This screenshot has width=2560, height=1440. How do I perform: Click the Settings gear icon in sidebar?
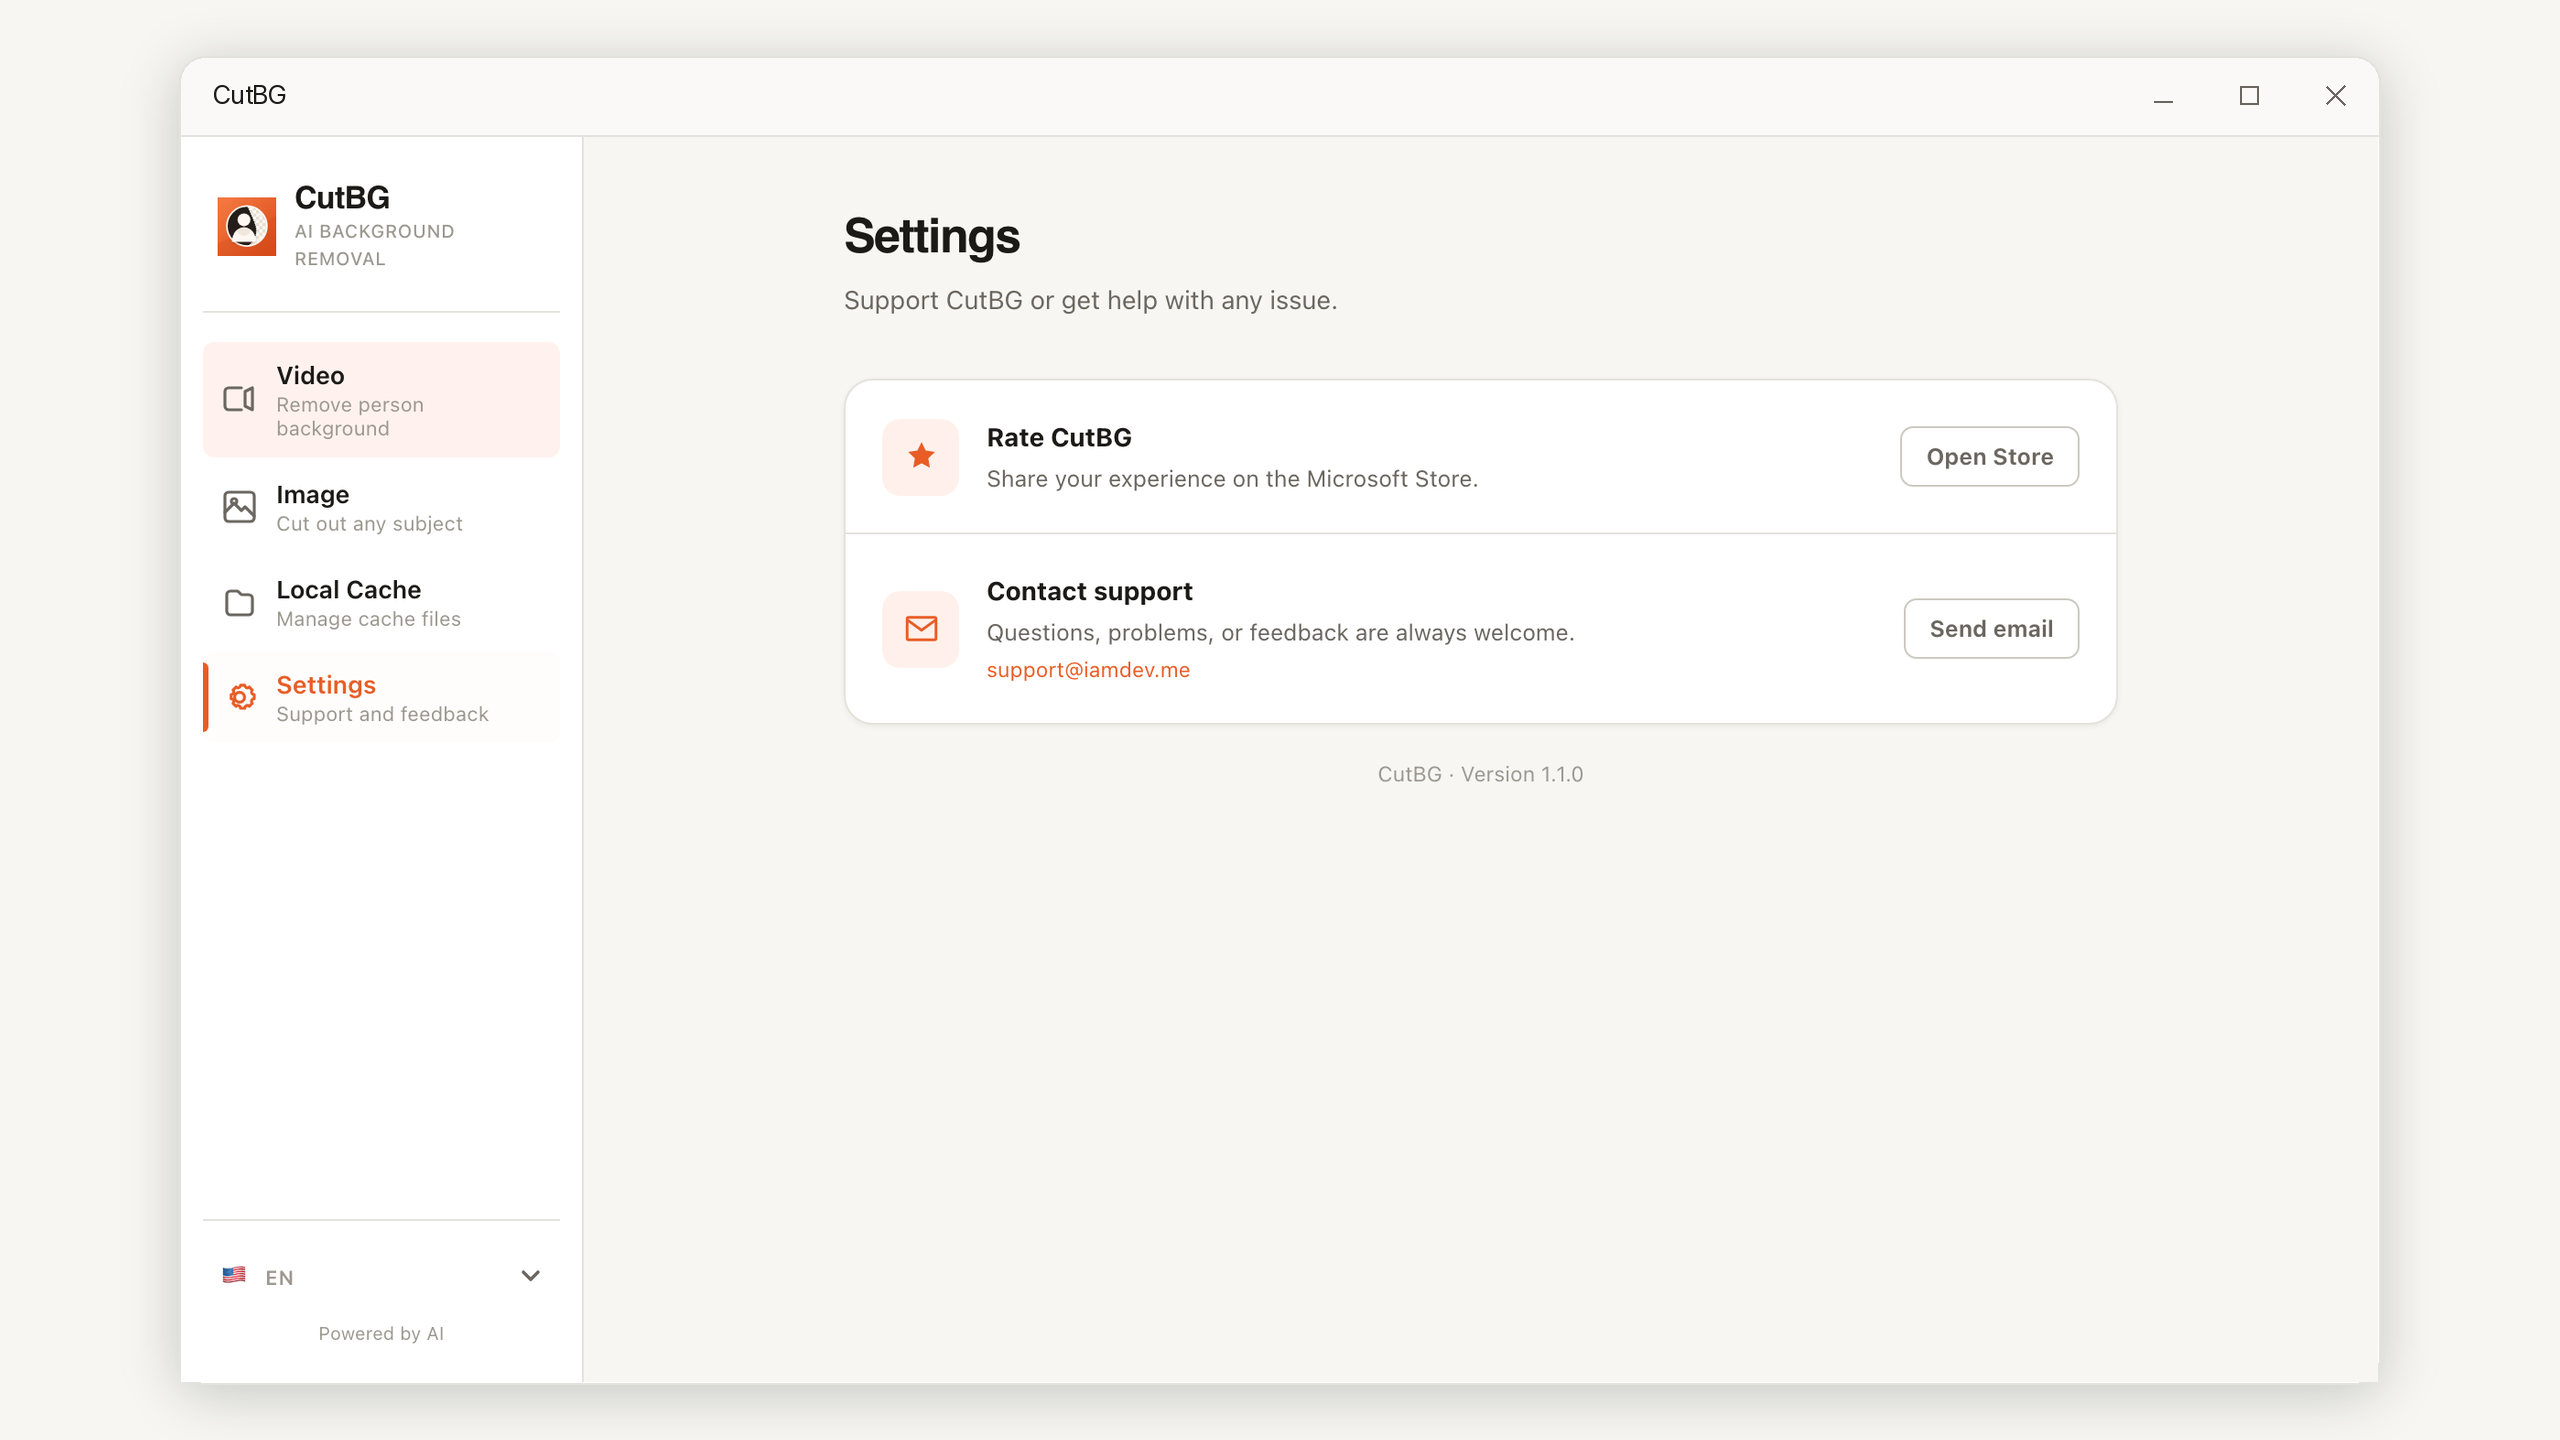(x=242, y=697)
